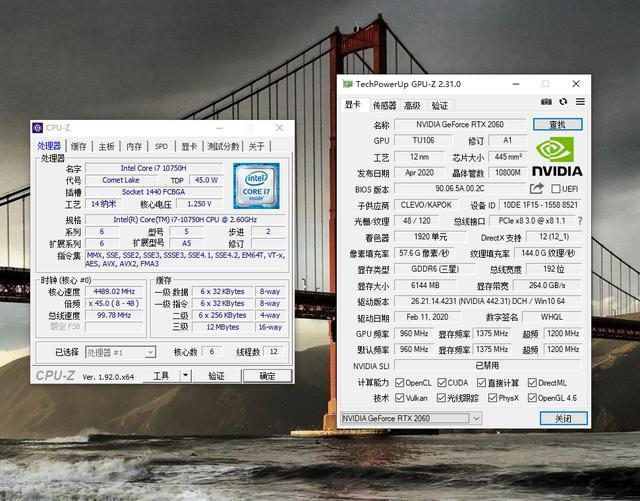This screenshot has width=640, height=501.
Task: Switch to the 内存 tab in CPU-Z
Action: coord(134,146)
